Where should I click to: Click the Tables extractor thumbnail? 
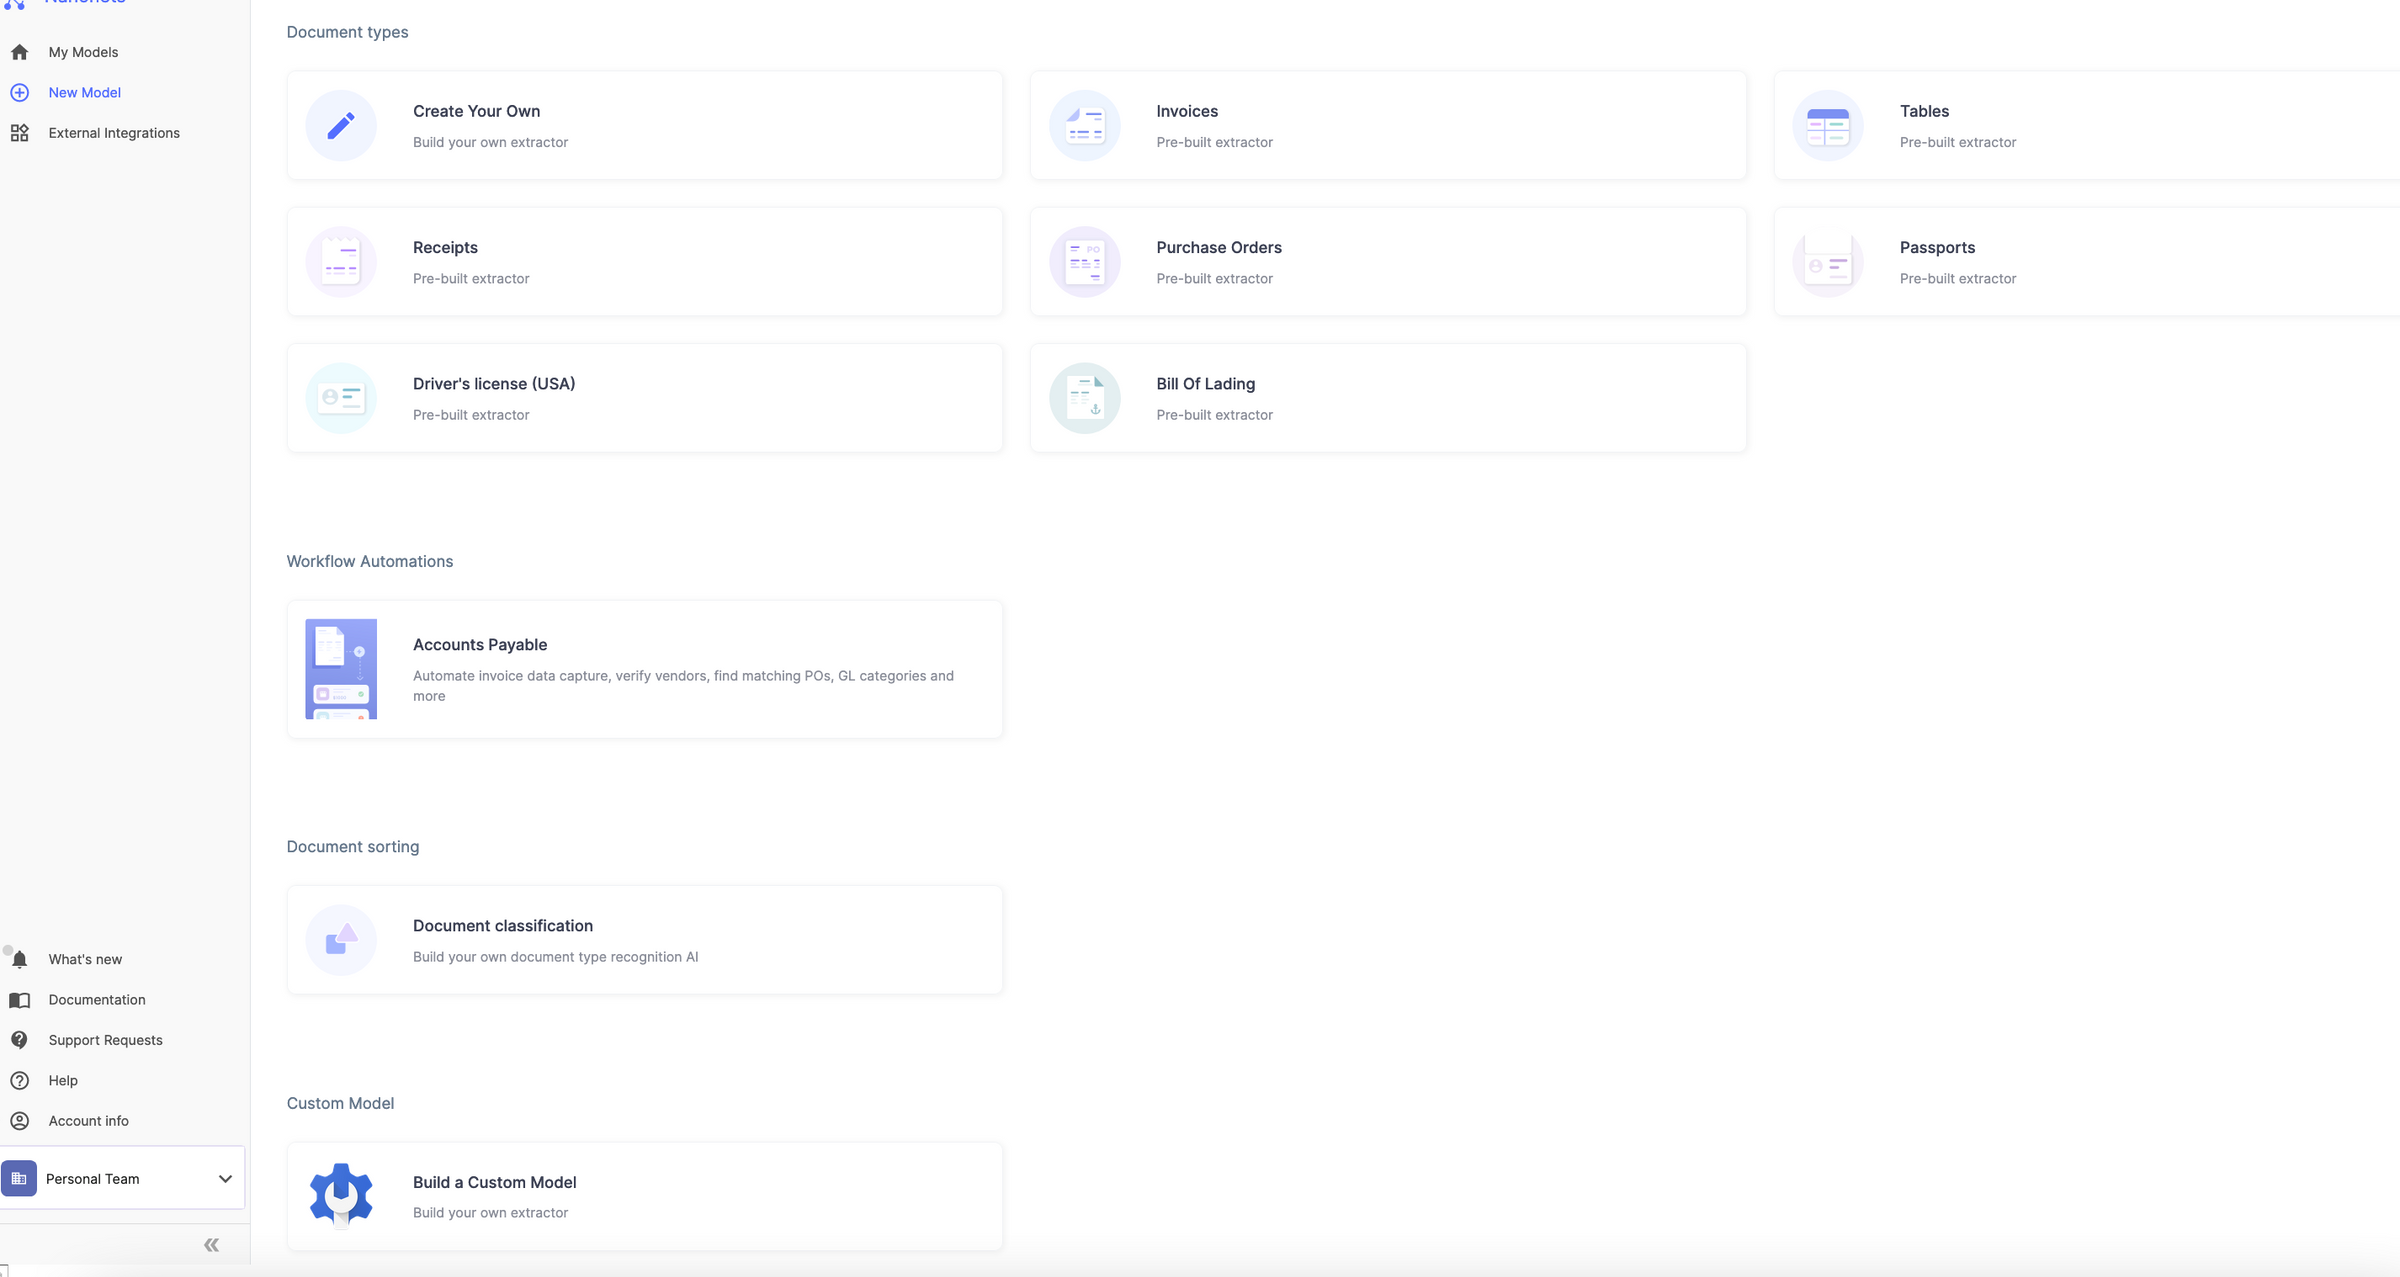point(1829,124)
